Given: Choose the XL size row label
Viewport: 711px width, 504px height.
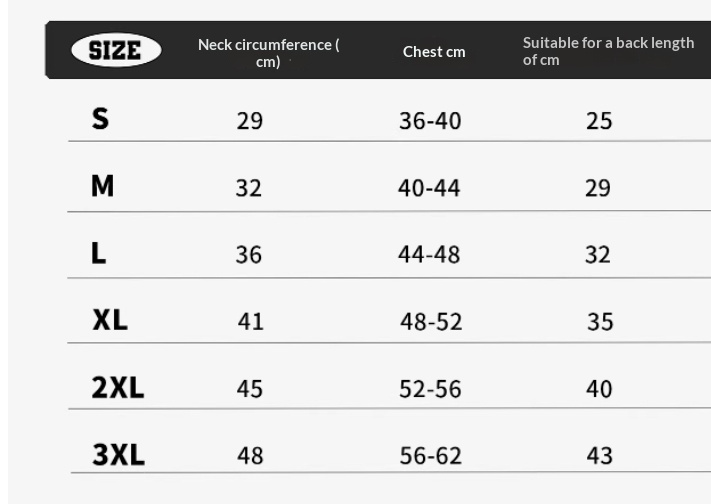Looking at the screenshot, I should tap(110, 320).
